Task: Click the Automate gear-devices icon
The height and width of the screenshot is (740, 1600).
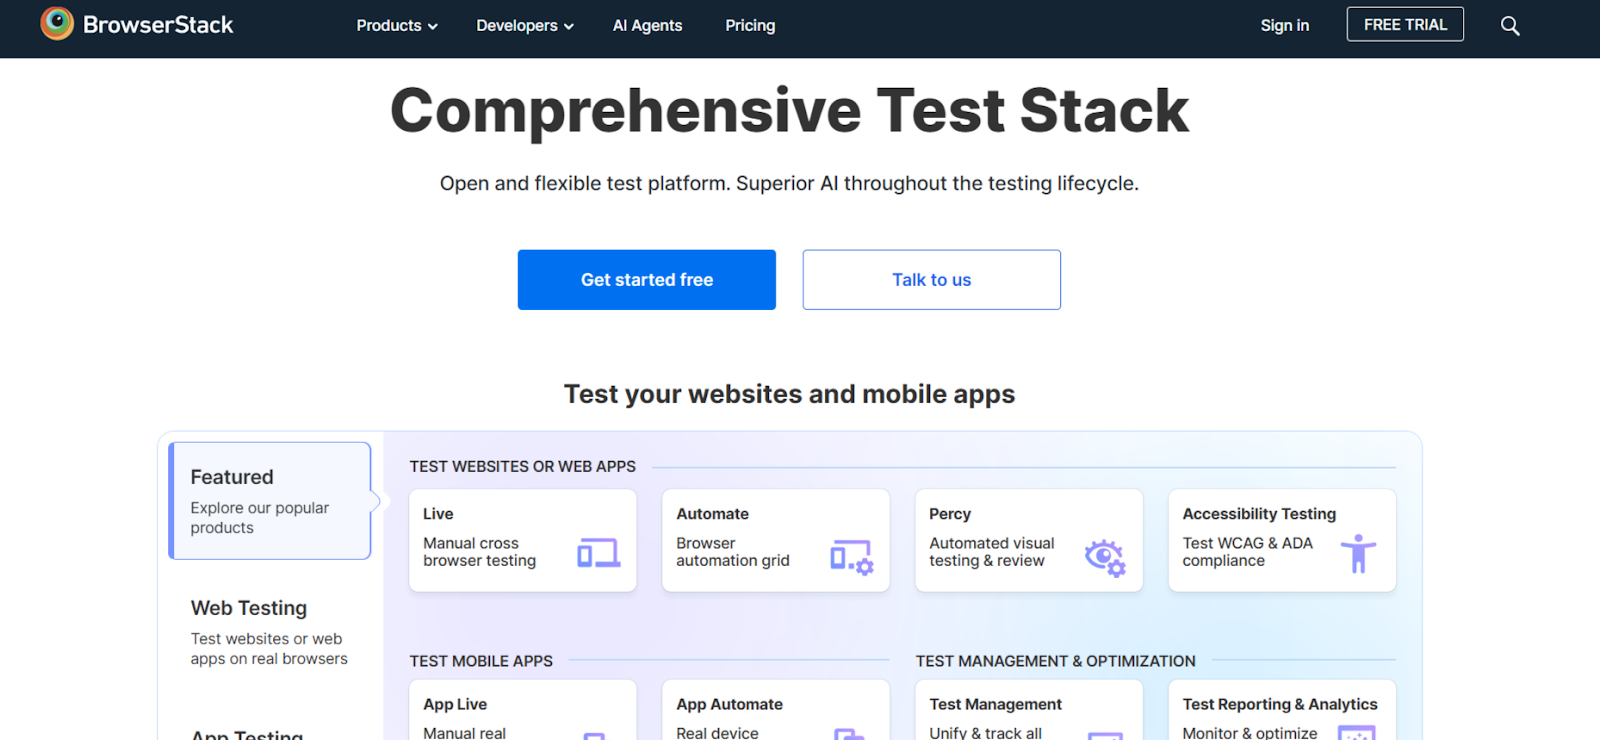Action: coord(852,557)
